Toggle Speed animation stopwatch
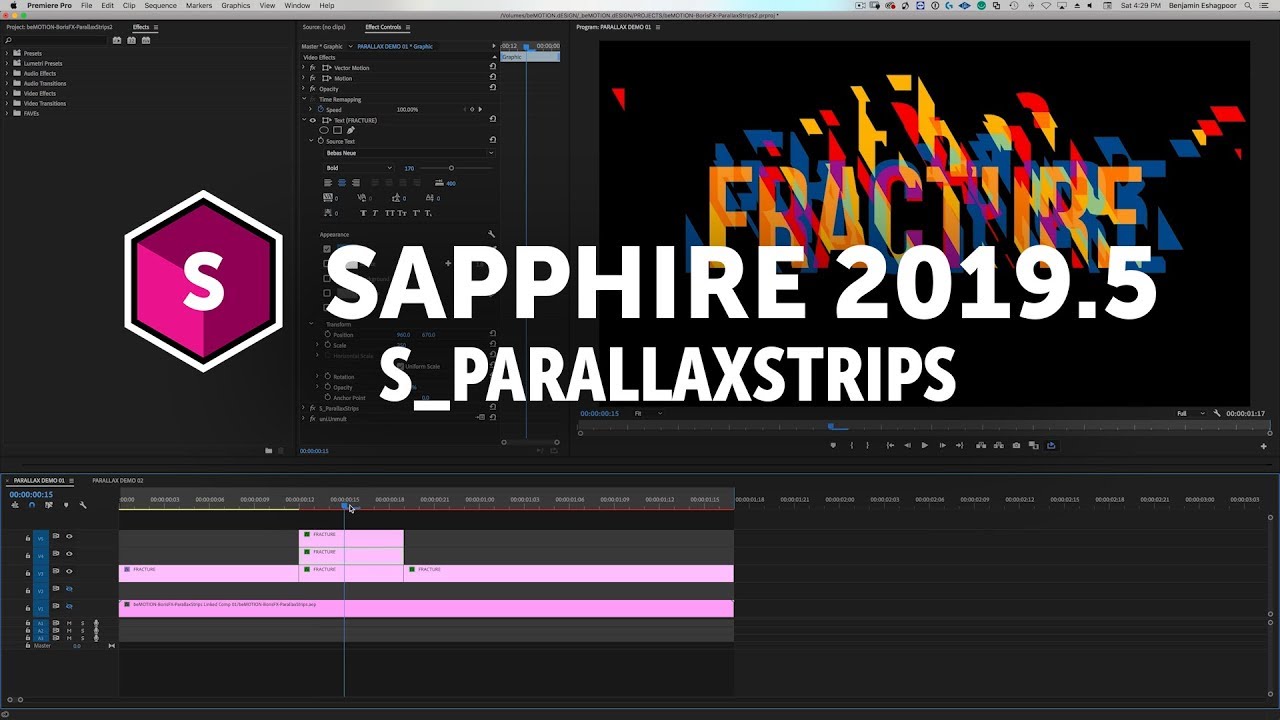 [x=319, y=109]
